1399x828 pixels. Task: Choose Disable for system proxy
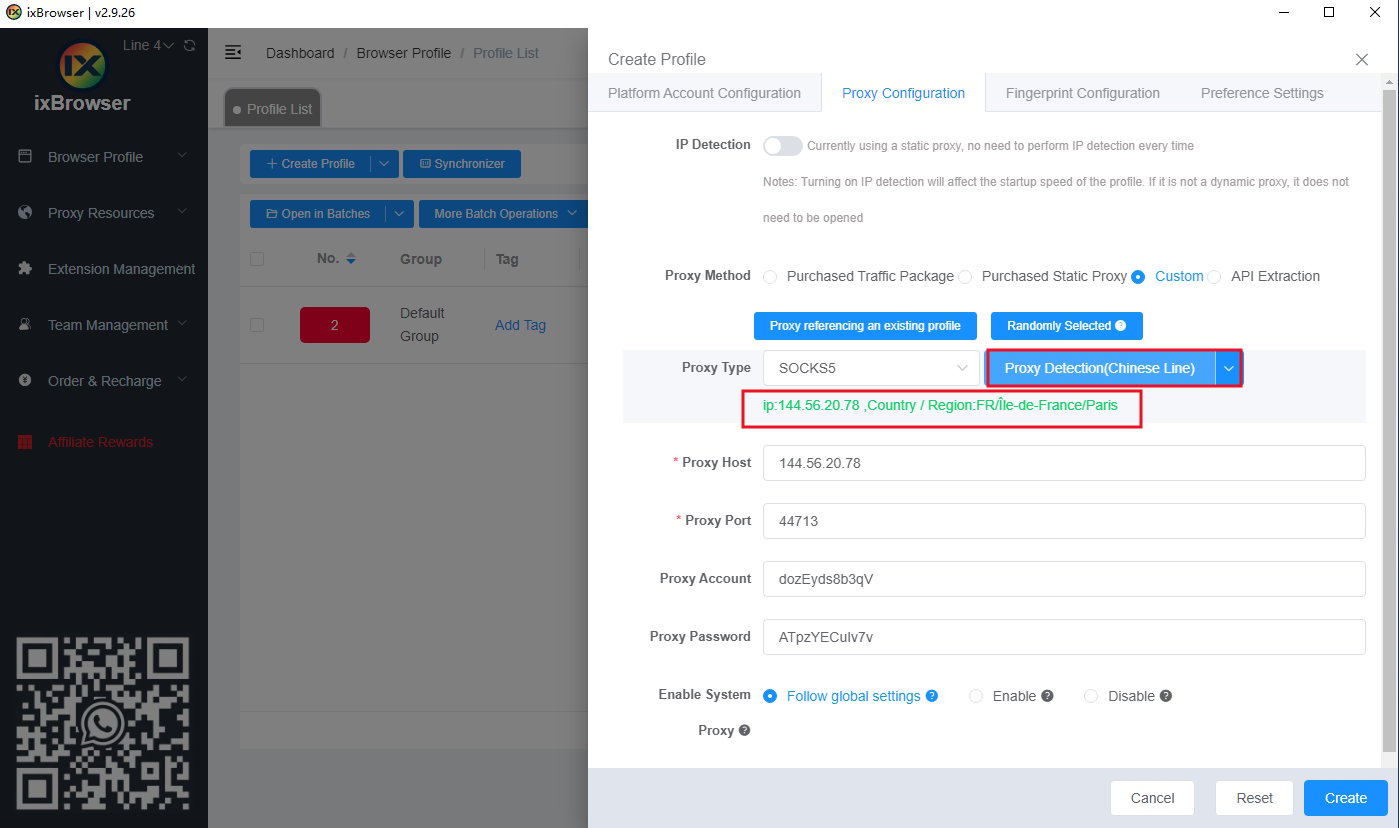click(1091, 696)
